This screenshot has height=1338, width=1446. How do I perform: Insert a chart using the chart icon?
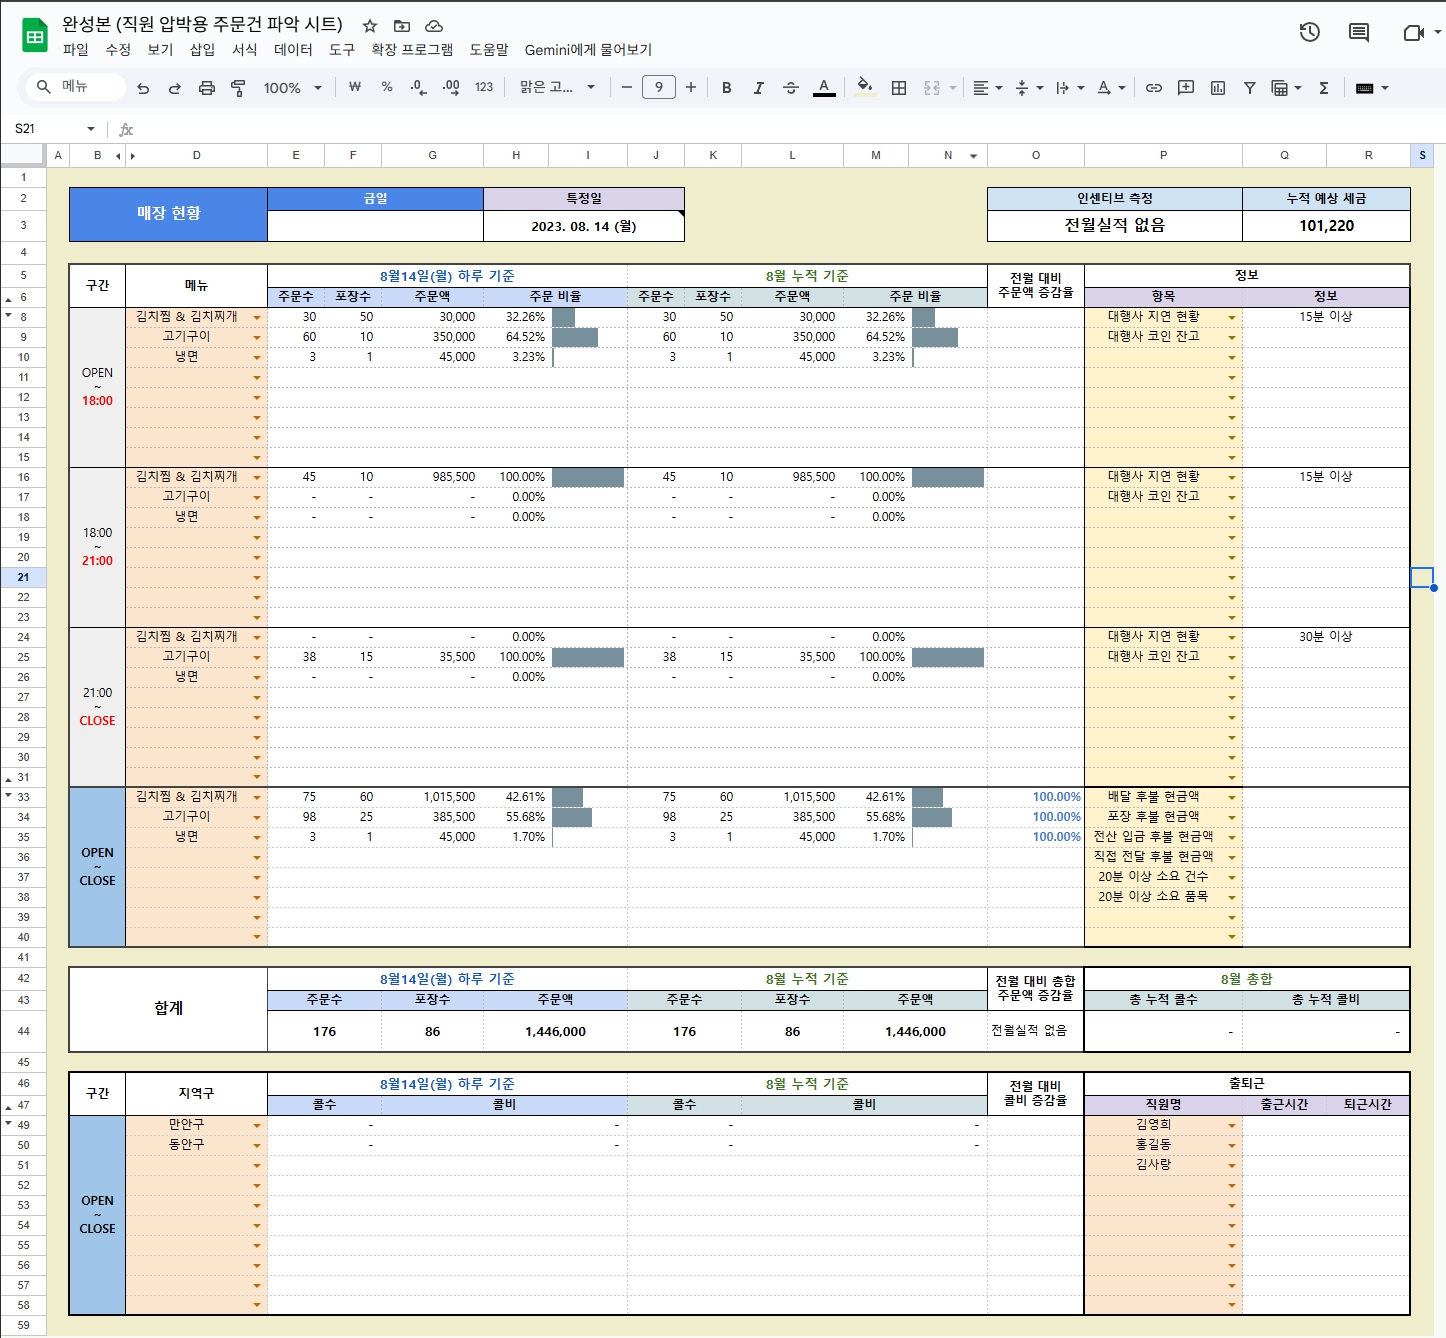click(x=1217, y=88)
